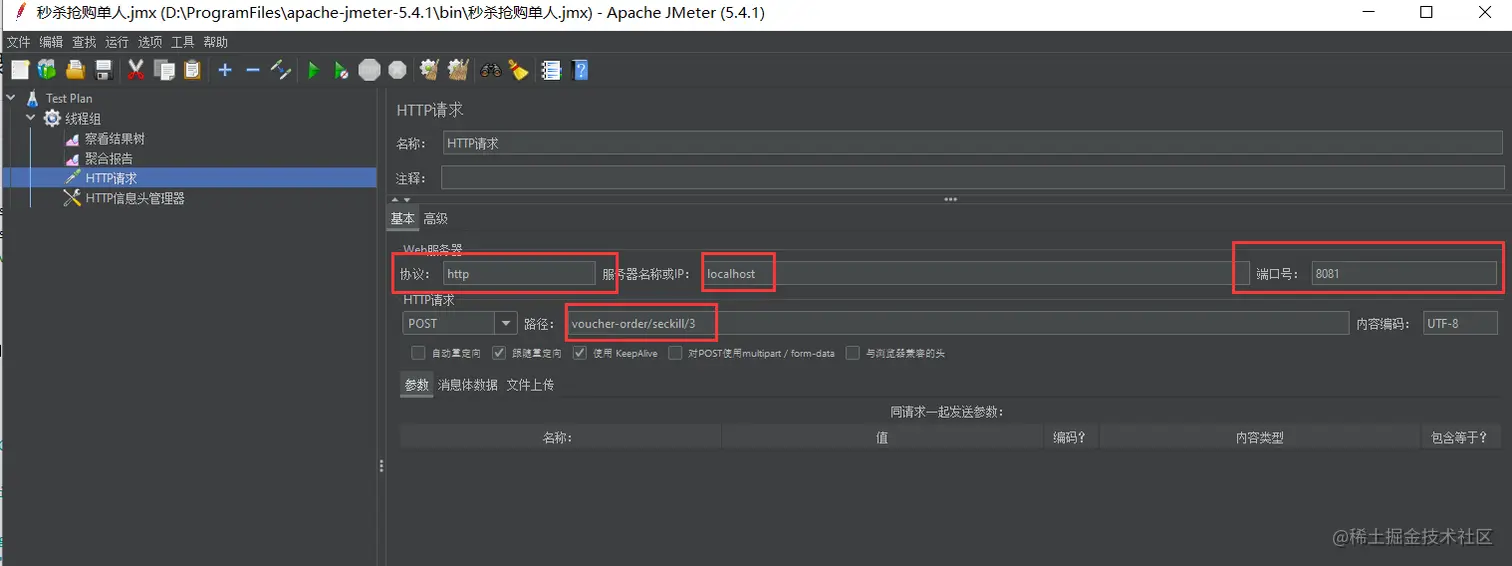Shut down test threads with shutdown icon

[x=398, y=70]
